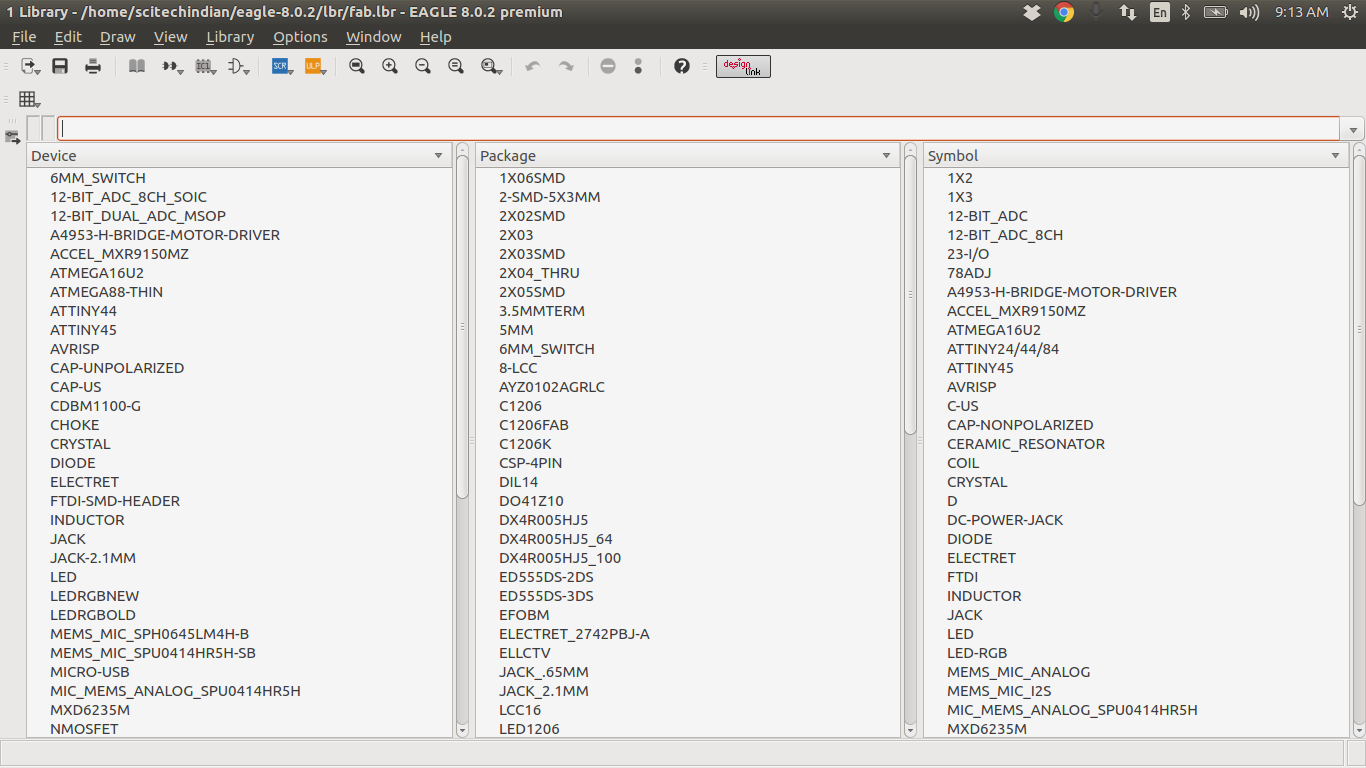Image resolution: width=1366 pixels, height=768 pixels.
Task: Open the Draw menu
Action: [117, 37]
